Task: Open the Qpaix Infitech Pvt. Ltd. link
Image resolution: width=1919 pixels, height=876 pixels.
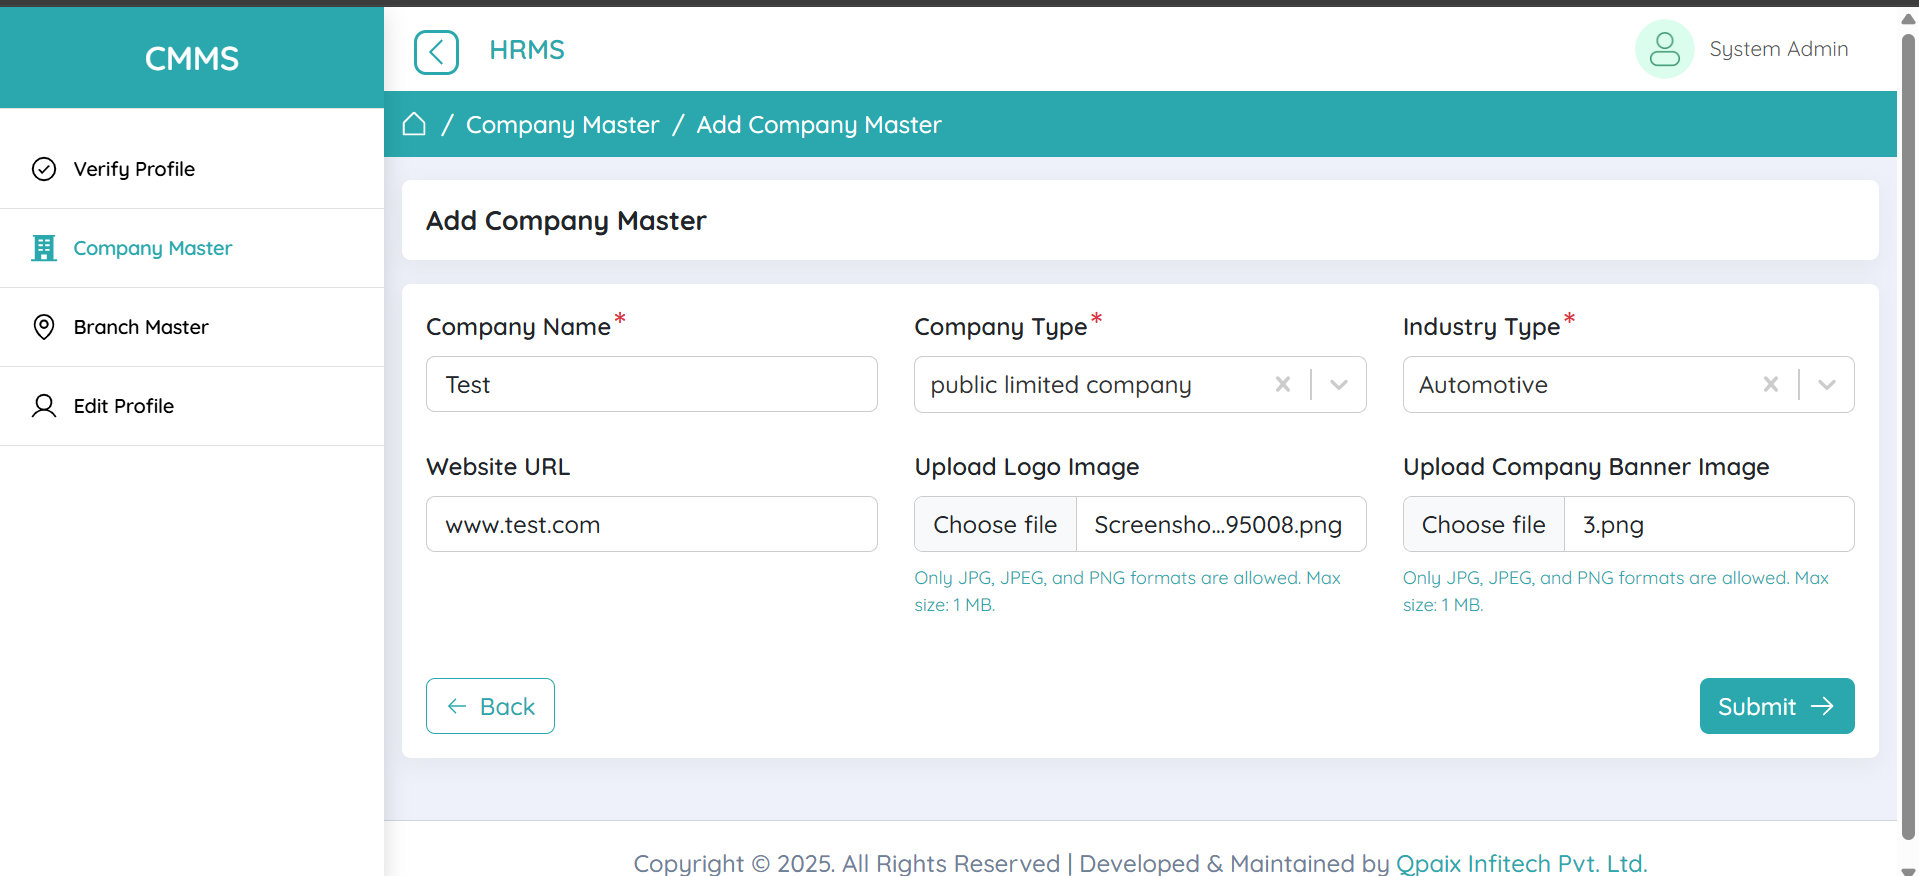Action: pos(1521,863)
